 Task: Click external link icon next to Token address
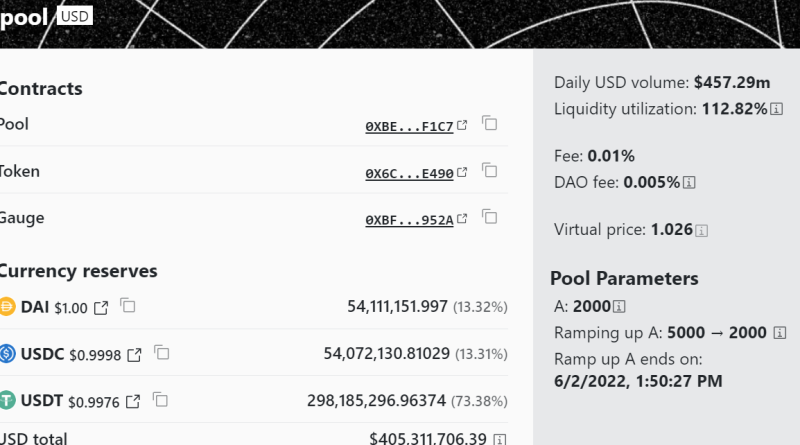pyautogui.click(x=462, y=172)
